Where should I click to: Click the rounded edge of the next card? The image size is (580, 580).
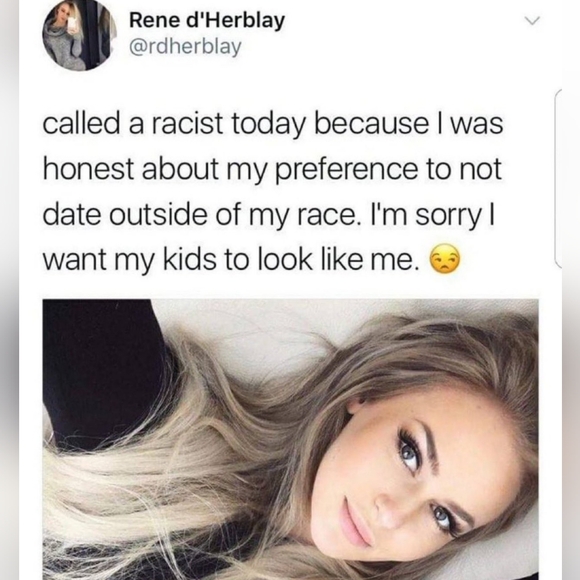[558, 178]
